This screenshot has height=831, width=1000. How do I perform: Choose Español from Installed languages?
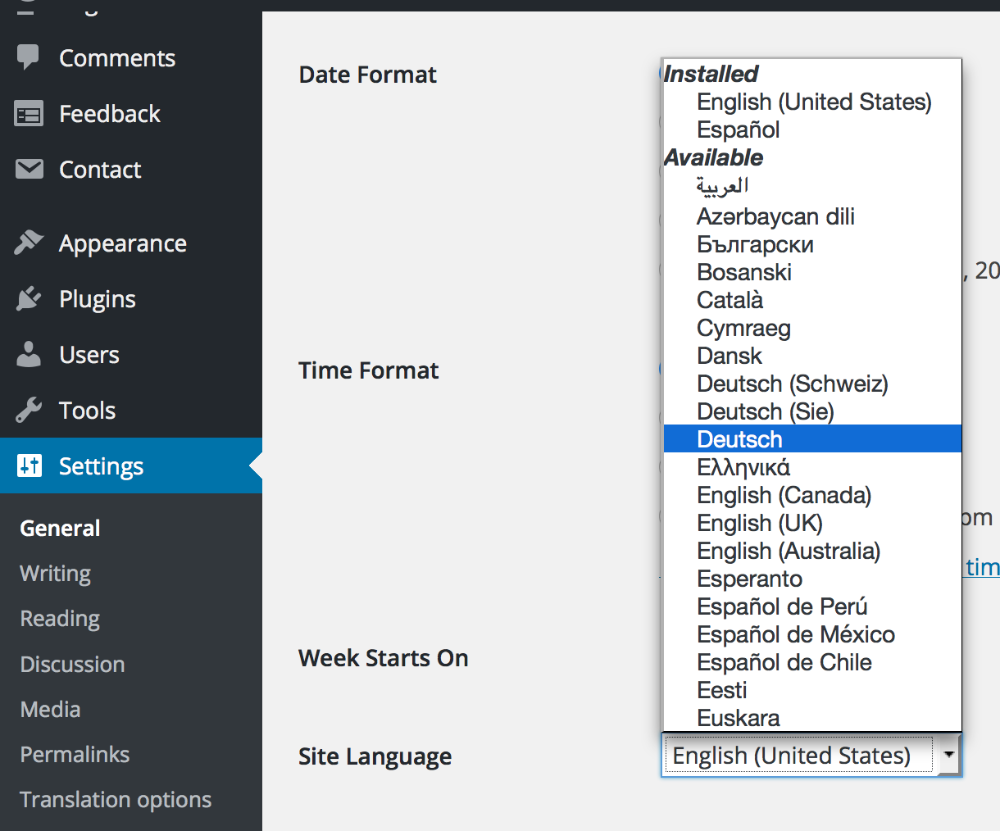pyautogui.click(x=812, y=130)
